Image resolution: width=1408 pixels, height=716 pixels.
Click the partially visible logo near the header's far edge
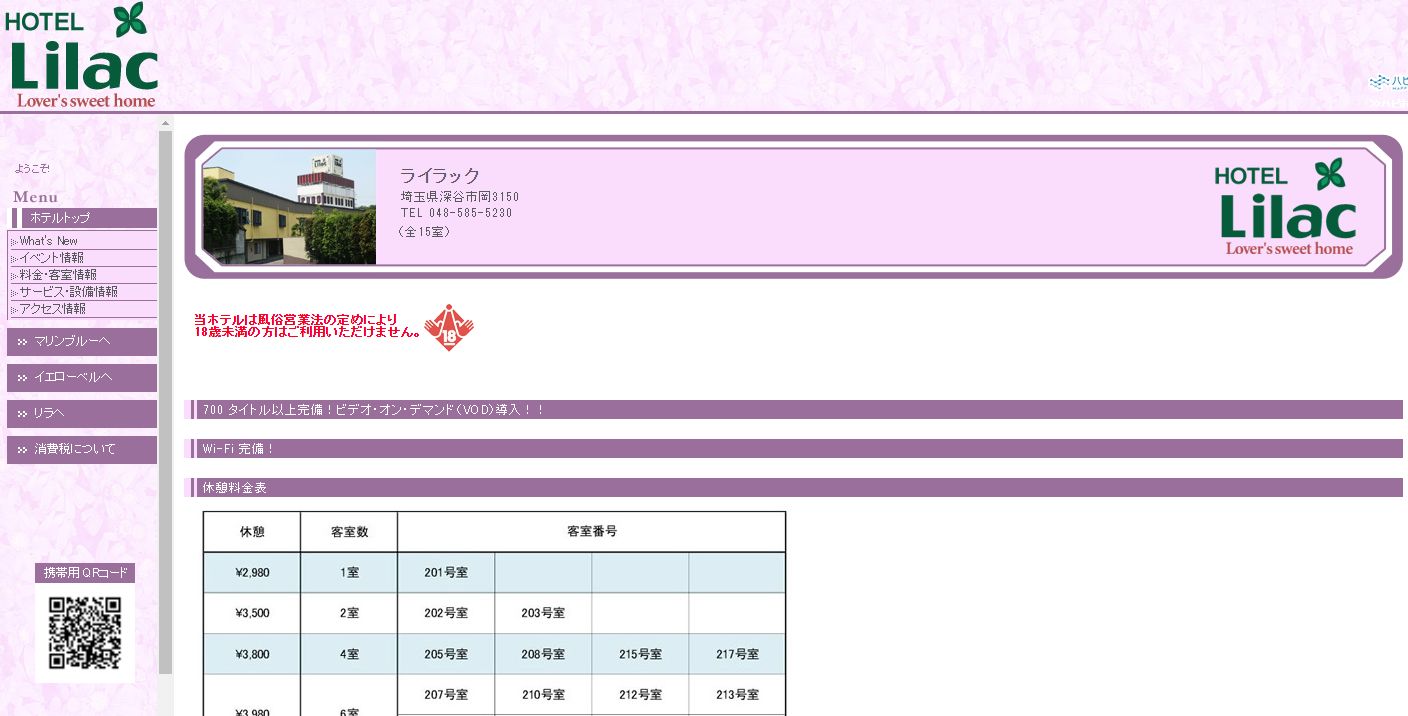(x=1388, y=85)
